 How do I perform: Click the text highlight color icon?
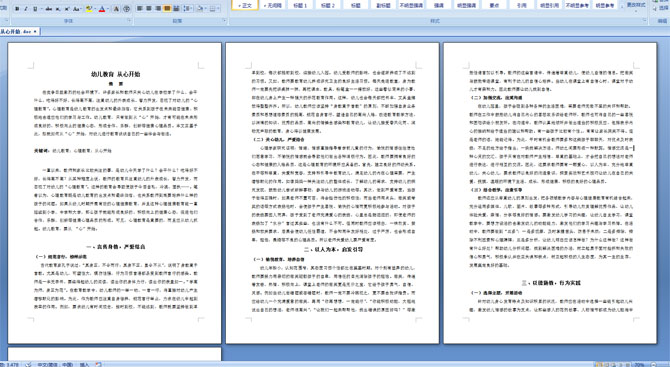(x=89, y=9)
